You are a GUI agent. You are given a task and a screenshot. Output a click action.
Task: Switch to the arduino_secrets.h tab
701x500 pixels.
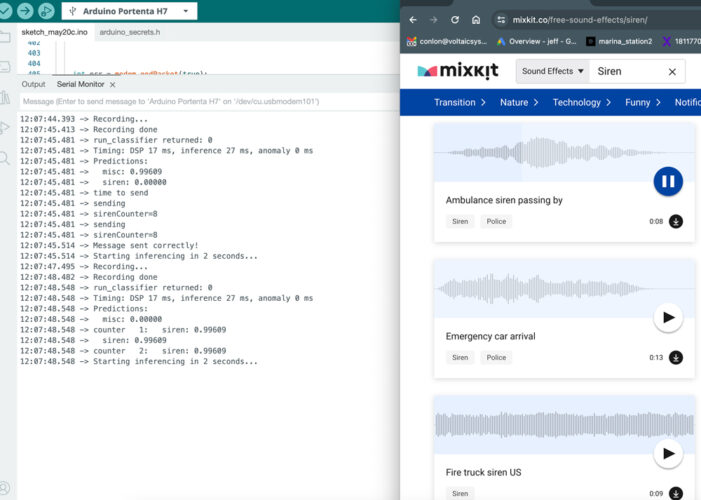pos(130,32)
